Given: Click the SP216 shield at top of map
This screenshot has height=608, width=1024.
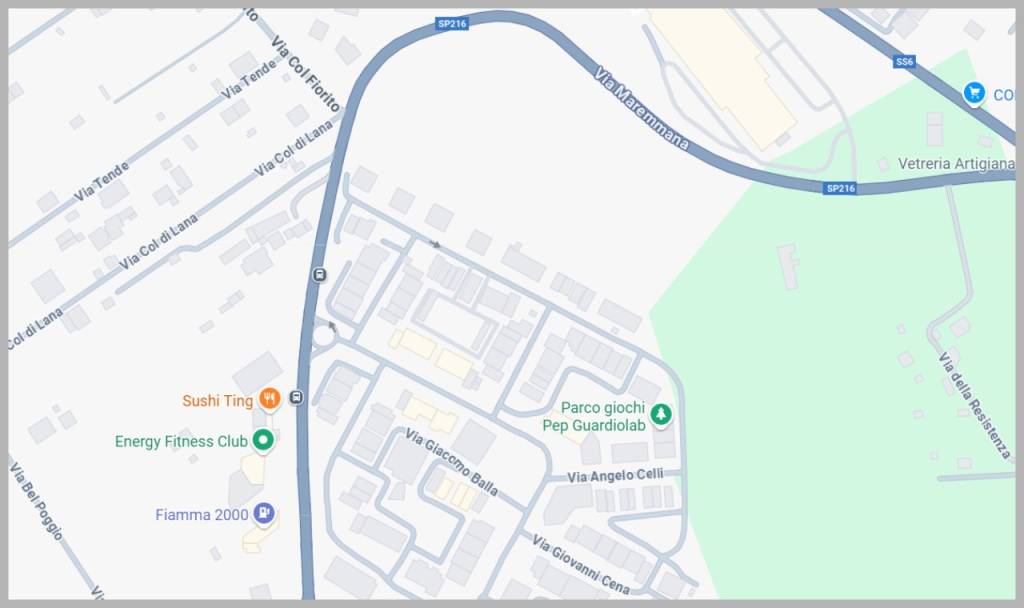Looking at the screenshot, I should point(452,24).
